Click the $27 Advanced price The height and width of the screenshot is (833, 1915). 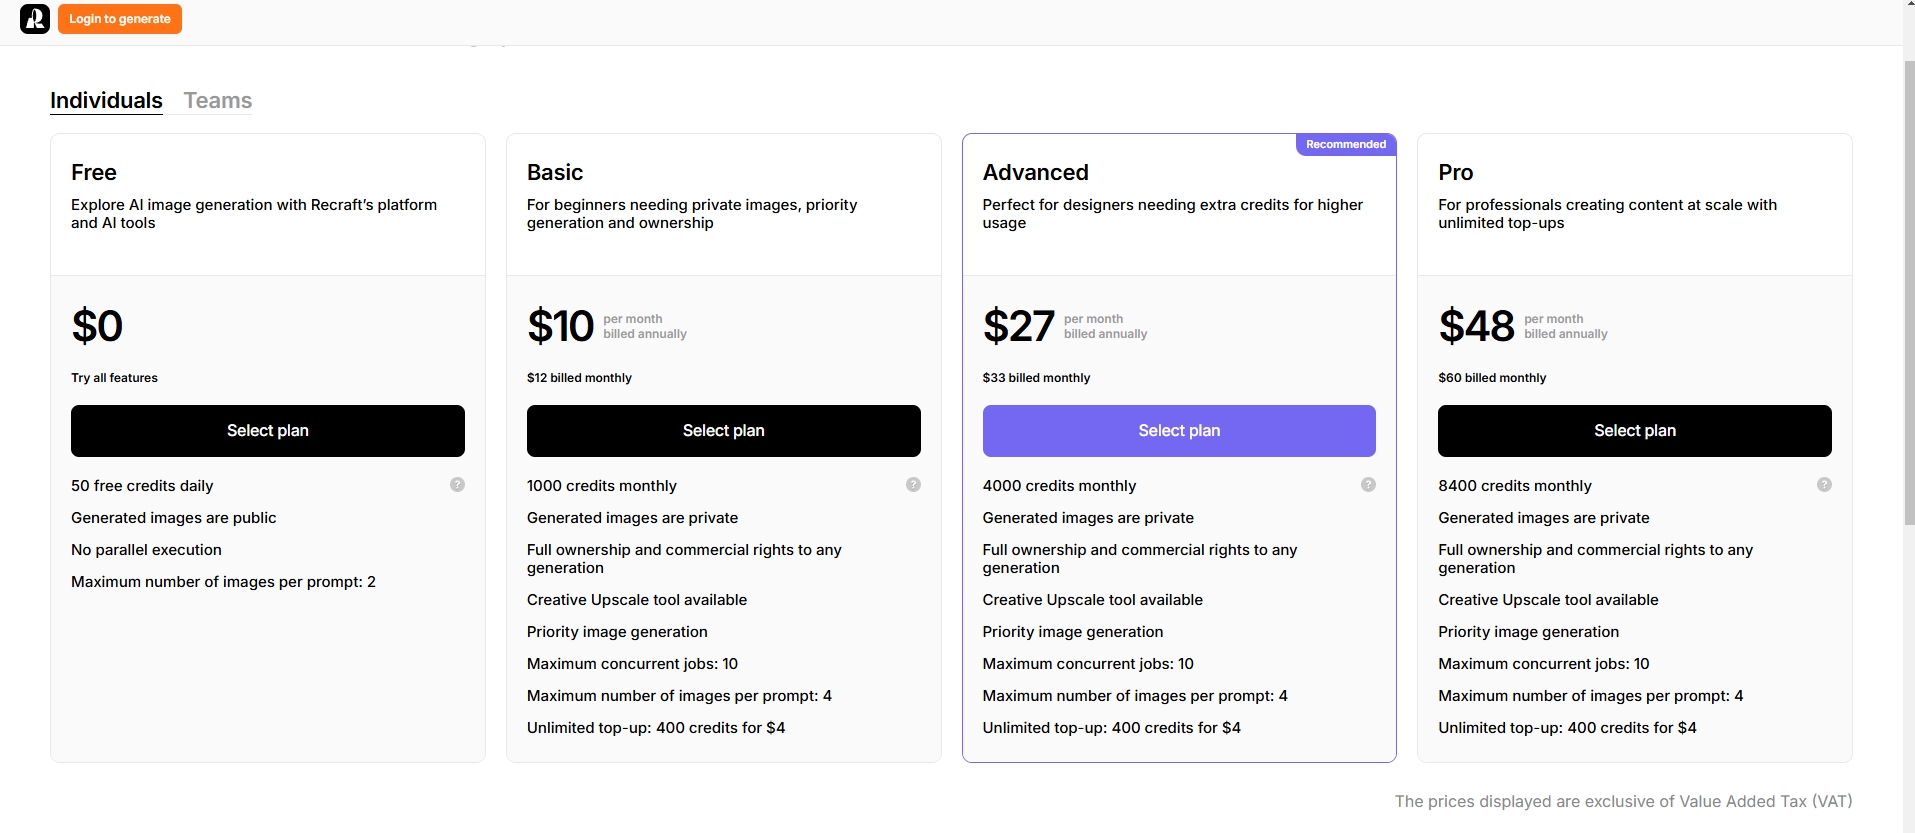pyautogui.click(x=1018, y=327)
